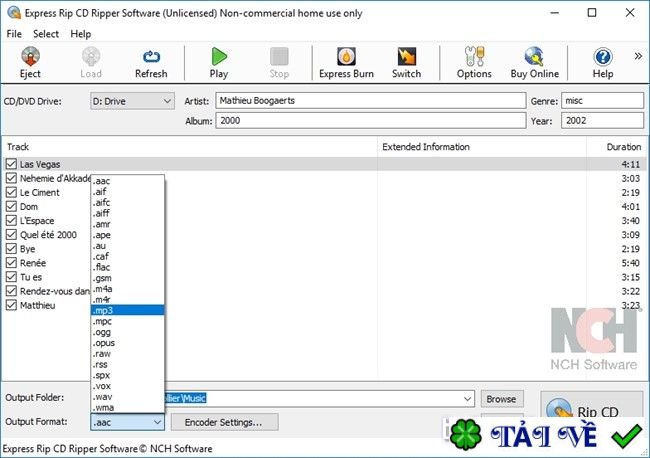Click the Browse button
Screen dimensions: 650x458
pos(502,399)
